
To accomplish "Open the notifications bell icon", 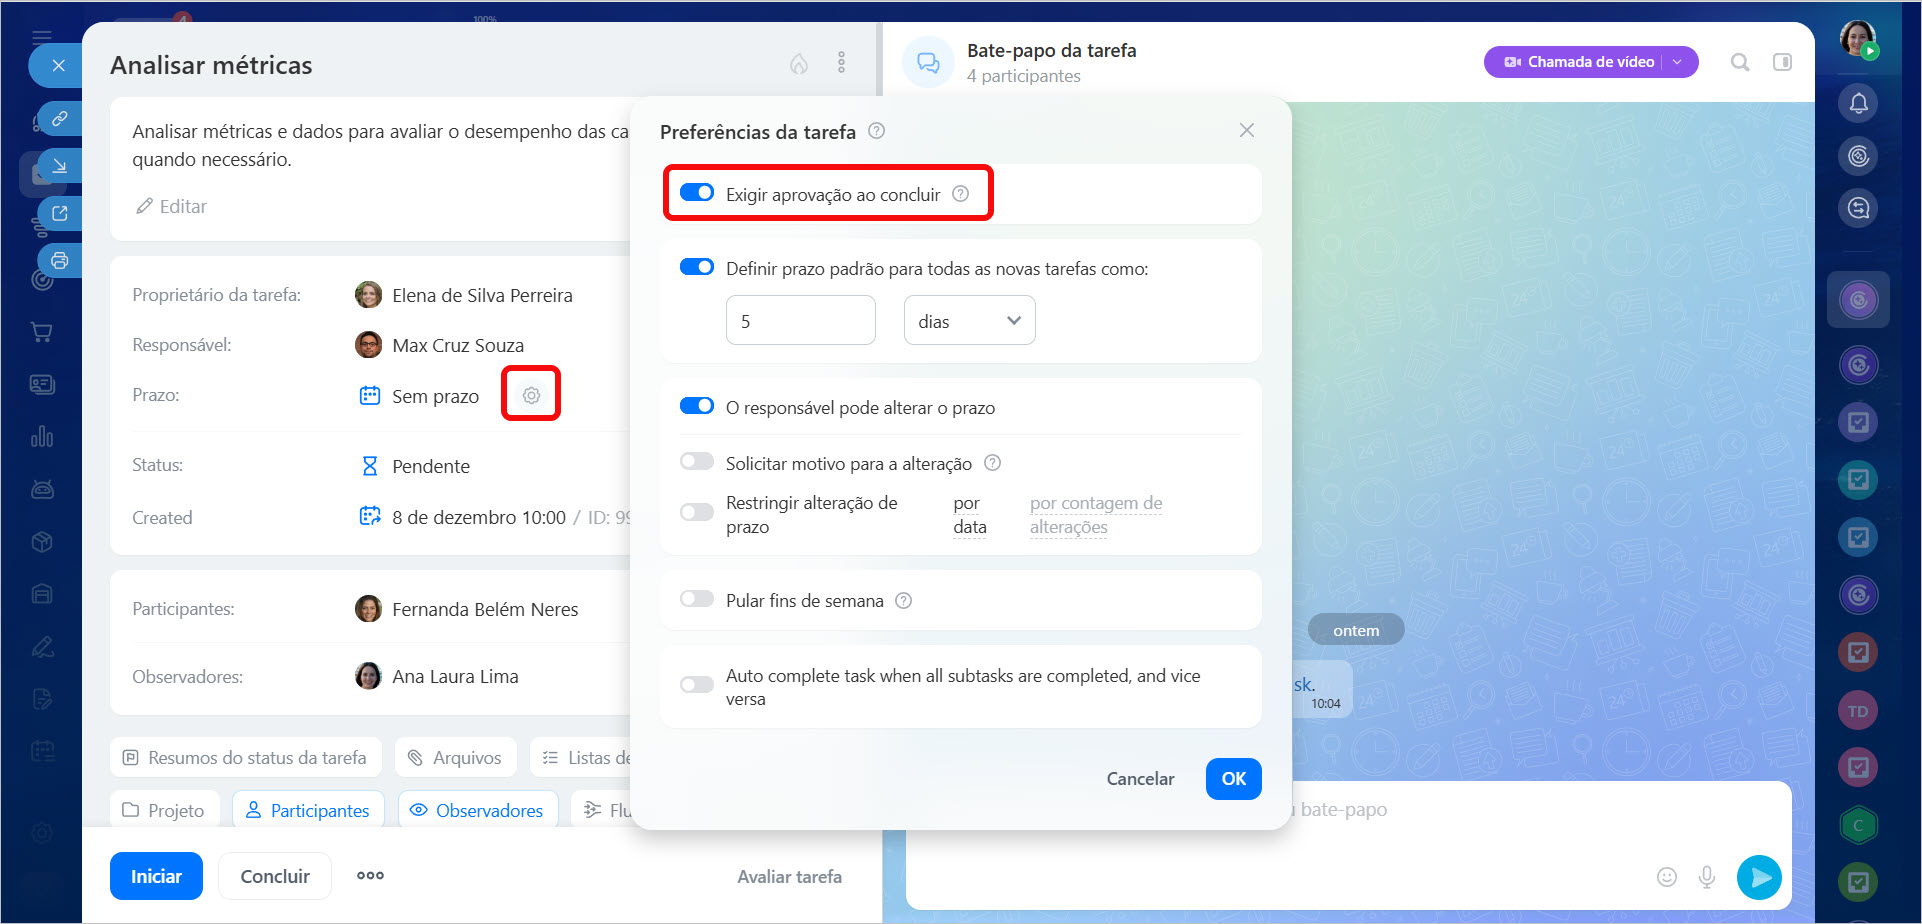I will [1858, 103].
